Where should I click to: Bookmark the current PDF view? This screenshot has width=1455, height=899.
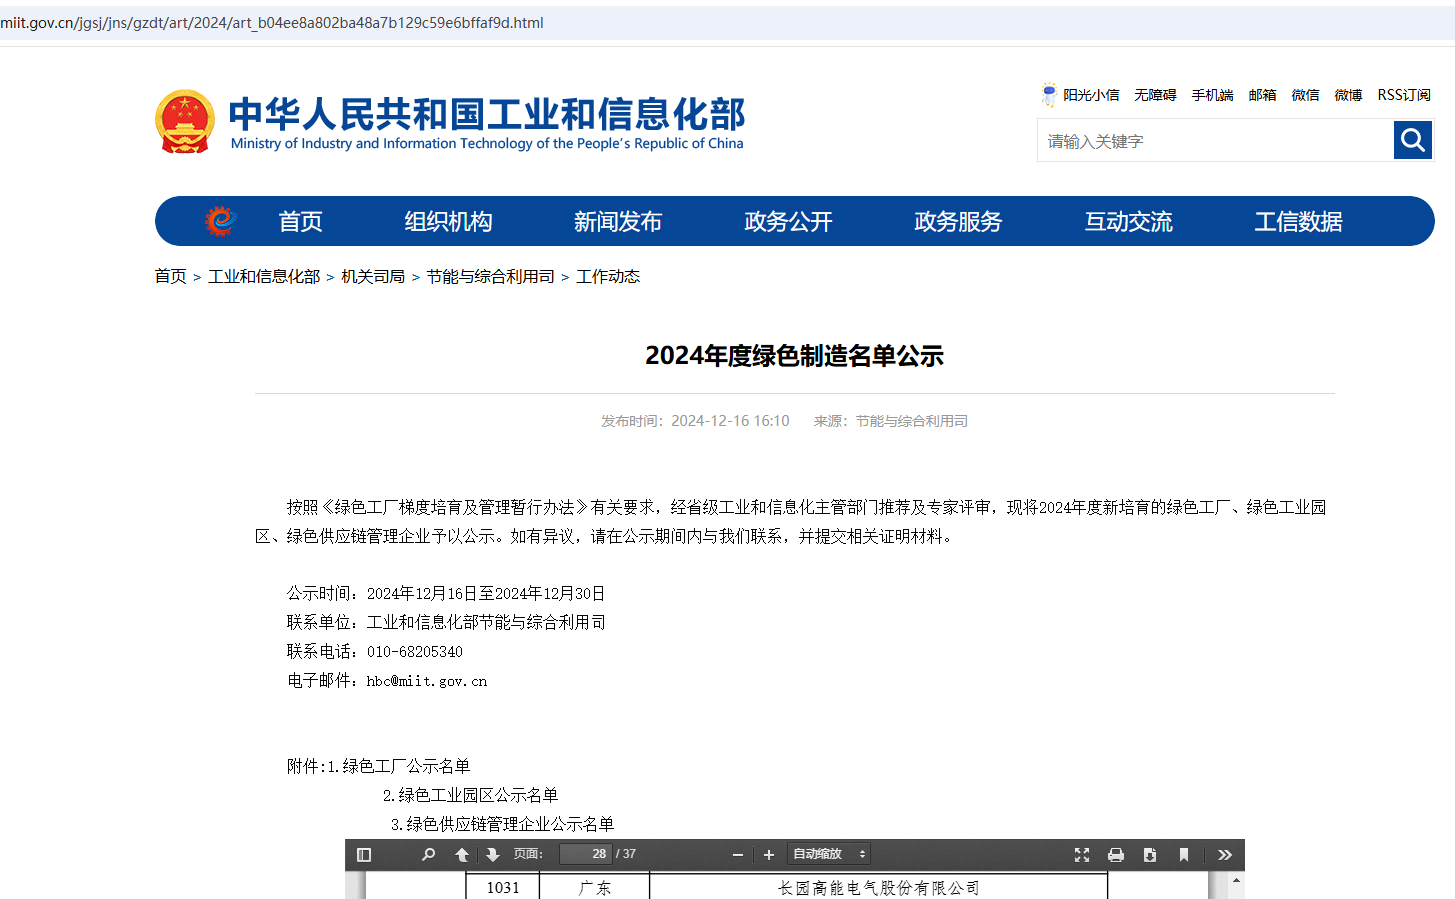(1184, 854)
